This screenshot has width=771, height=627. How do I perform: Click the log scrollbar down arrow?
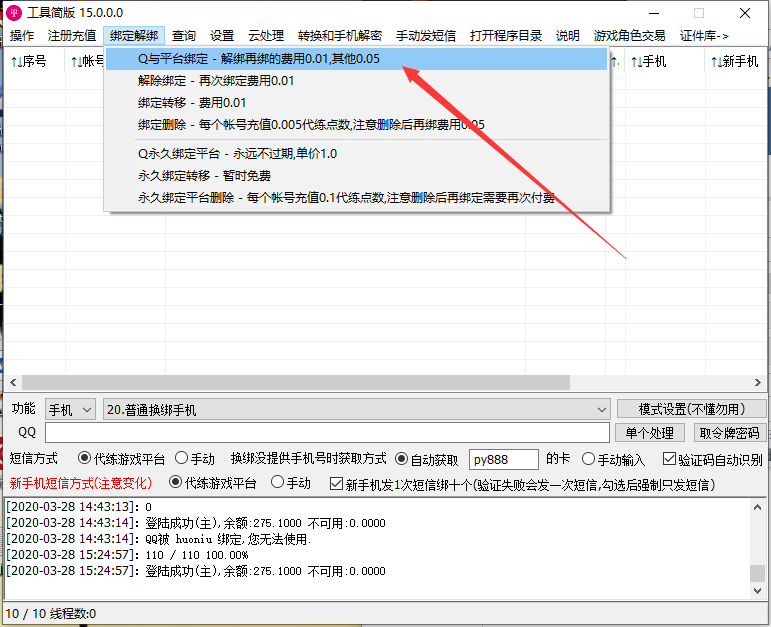[757, 591]
